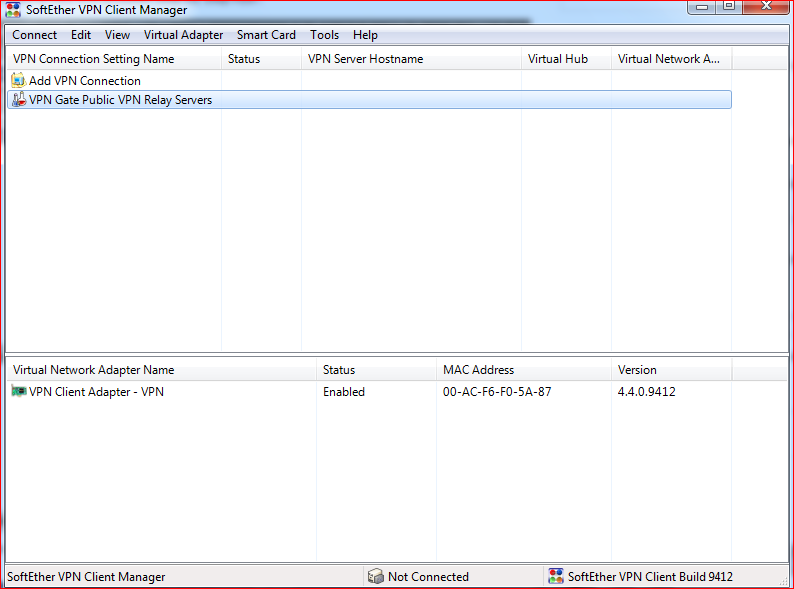Open the Smart Card menu

266,35
